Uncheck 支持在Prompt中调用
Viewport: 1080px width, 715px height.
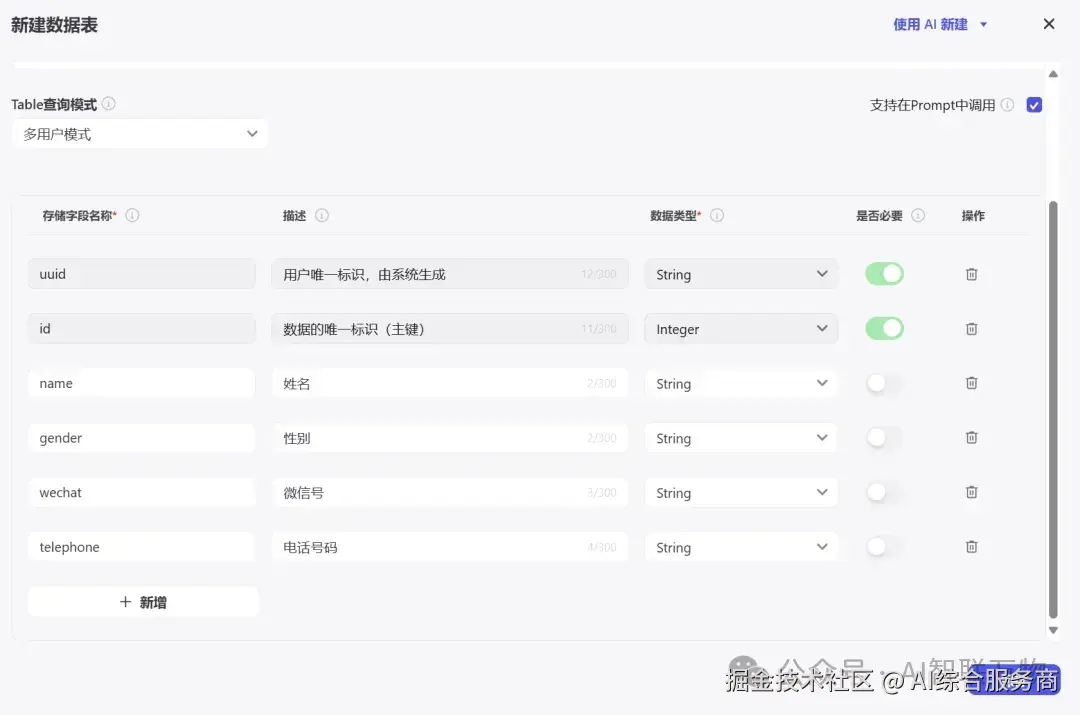[x=1034, y=104]
